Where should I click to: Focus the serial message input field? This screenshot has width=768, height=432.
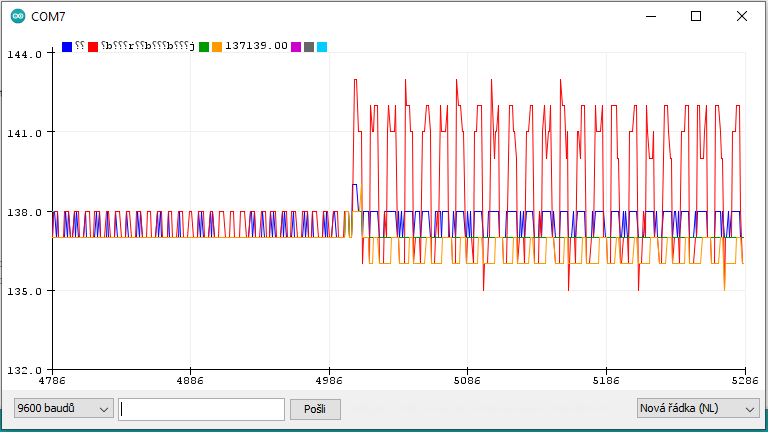[201, 408]
